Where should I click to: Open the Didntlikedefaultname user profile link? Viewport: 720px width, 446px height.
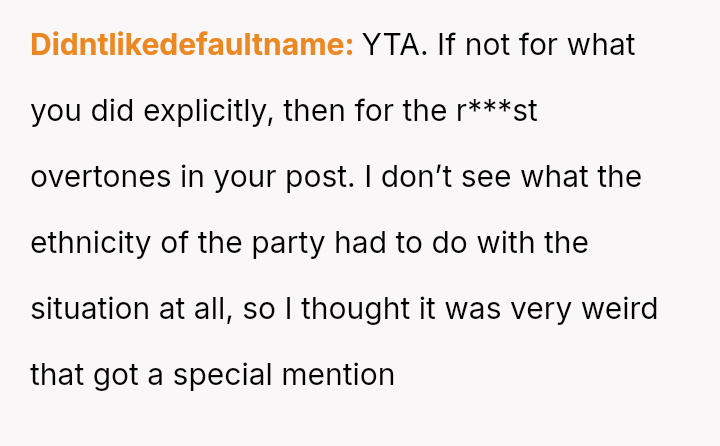click(192, 45)
